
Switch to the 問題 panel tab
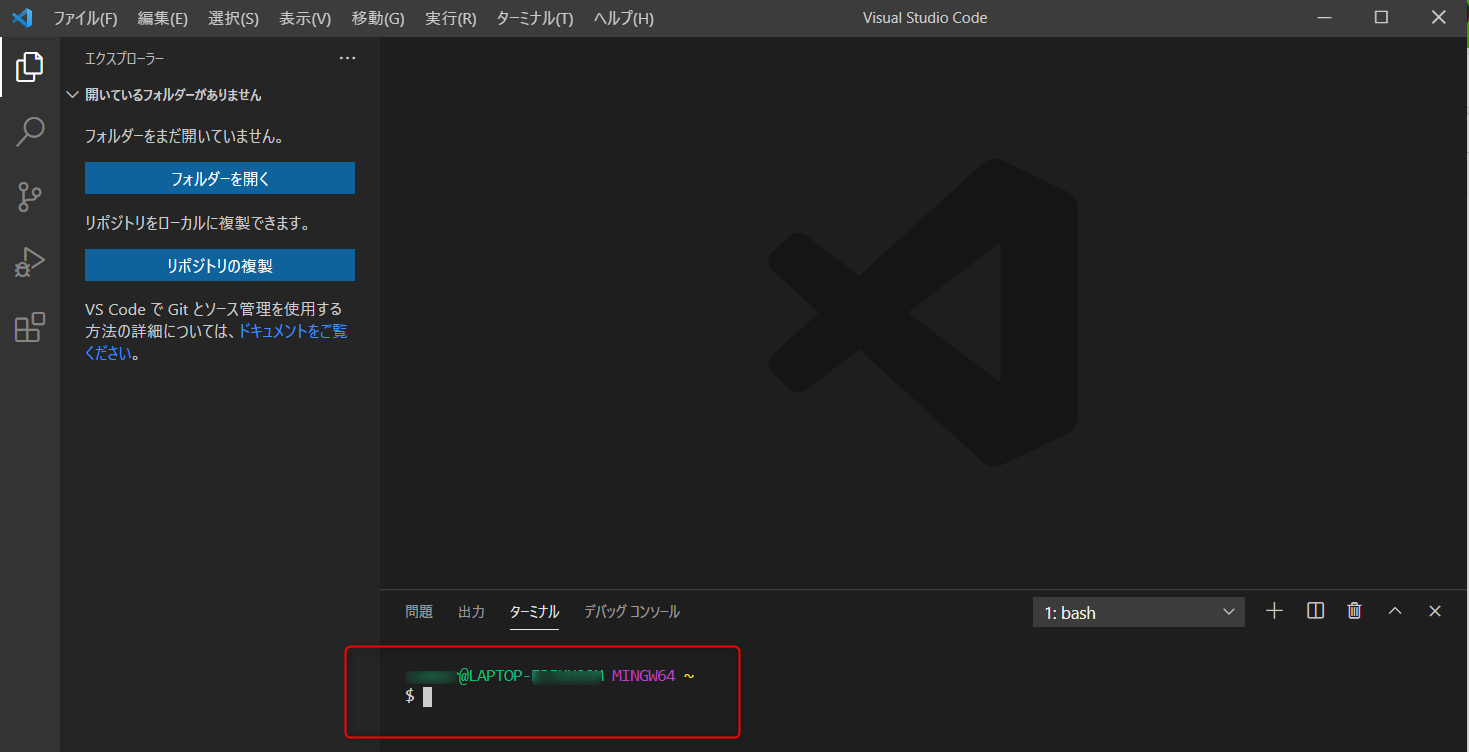tap(419, 611)
